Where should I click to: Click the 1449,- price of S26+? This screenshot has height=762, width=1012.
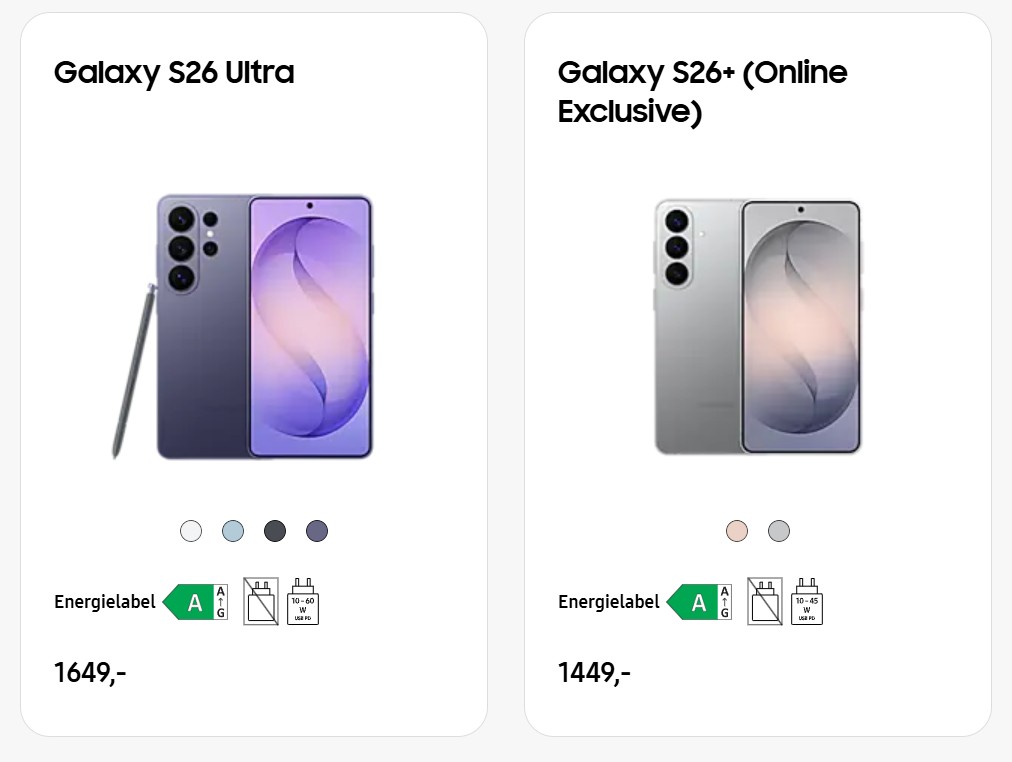594,673
